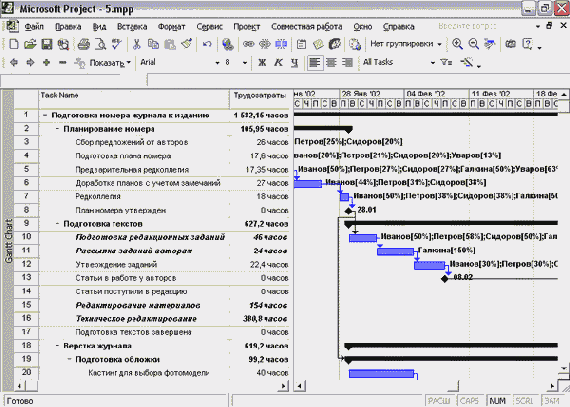Image resolution: width=570 pixels, height=407 pixels.
Task: Click the Zoom In magnifier icon
Action: tap(457, 44)
